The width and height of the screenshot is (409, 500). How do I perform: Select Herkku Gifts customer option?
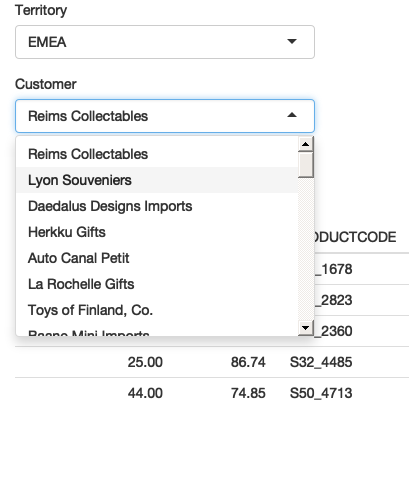pyautogui.click(x=157, y=232)
